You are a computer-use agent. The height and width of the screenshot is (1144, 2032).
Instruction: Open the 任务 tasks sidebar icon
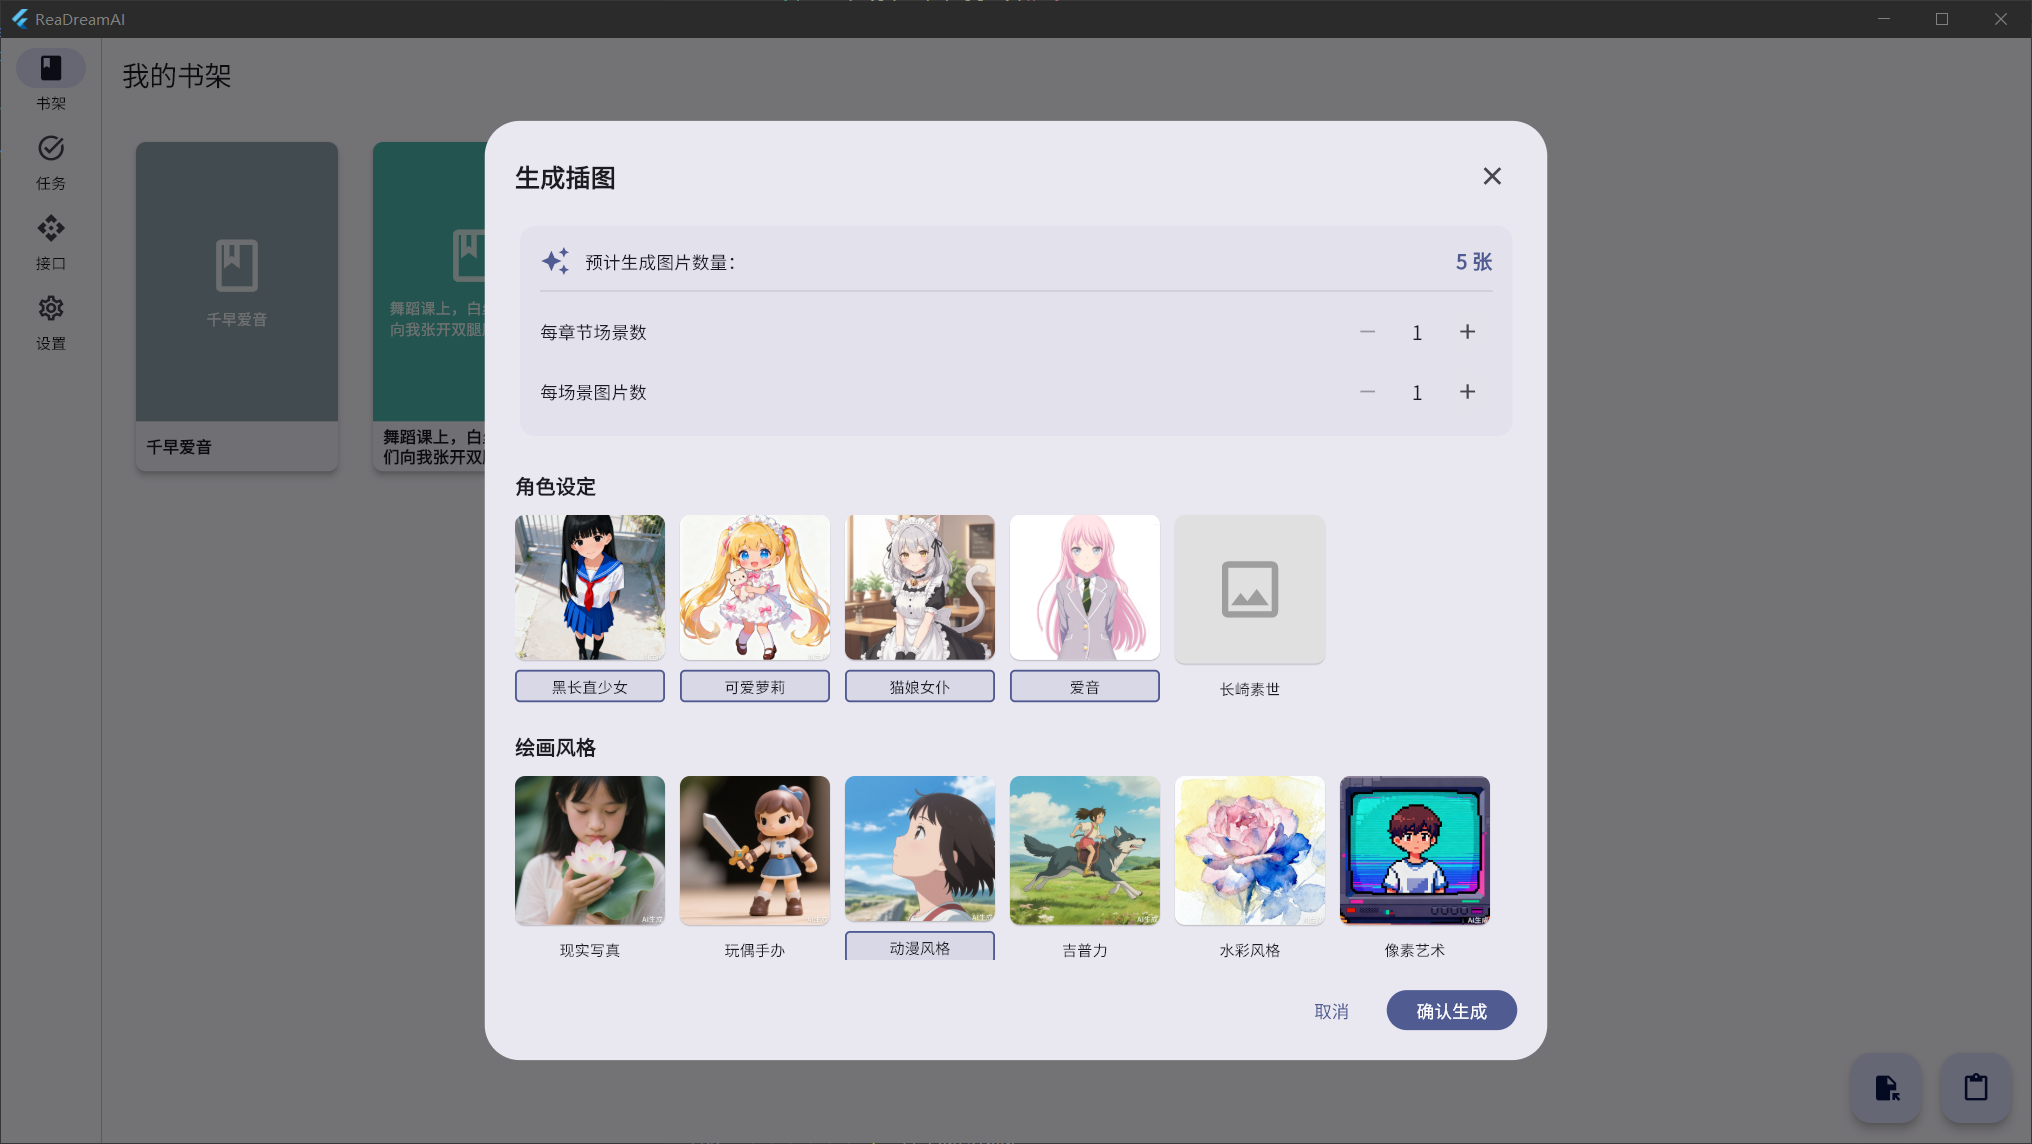[50, 149]
